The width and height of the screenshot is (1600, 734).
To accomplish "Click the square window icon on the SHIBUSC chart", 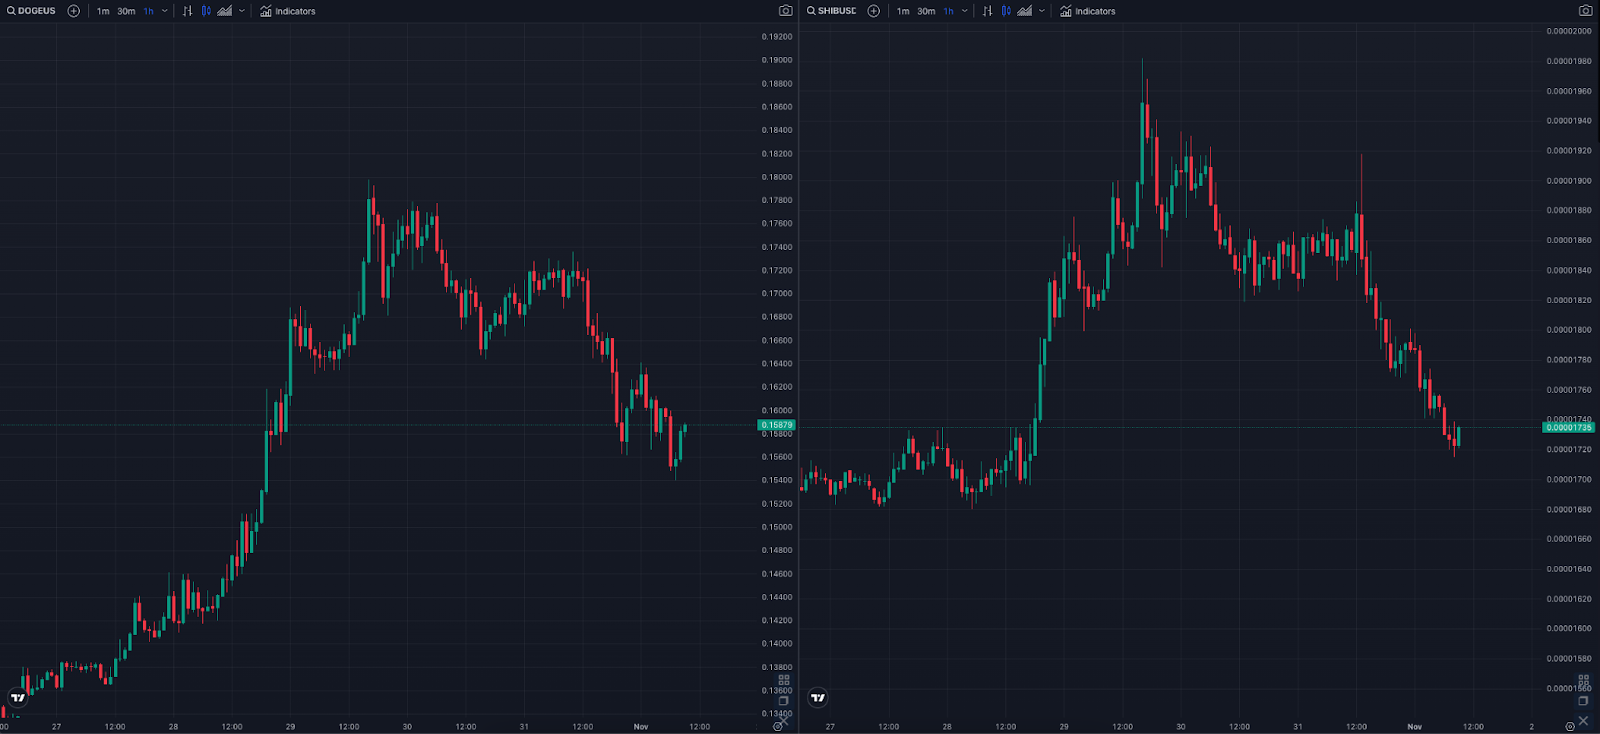I will pyautogui.click(x=1584, y=701).
